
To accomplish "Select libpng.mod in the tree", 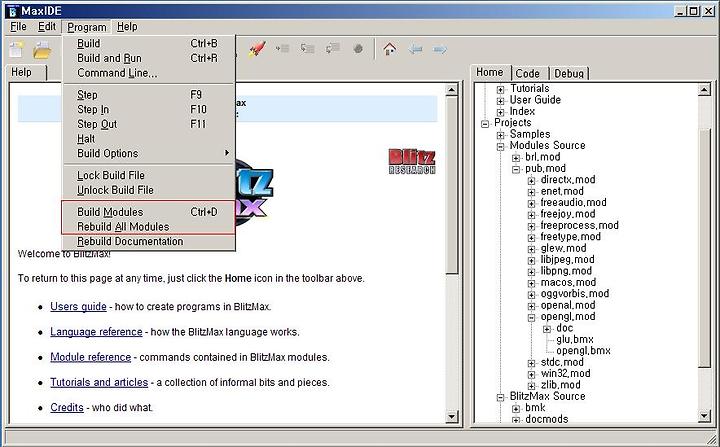I will coord(566,271).
